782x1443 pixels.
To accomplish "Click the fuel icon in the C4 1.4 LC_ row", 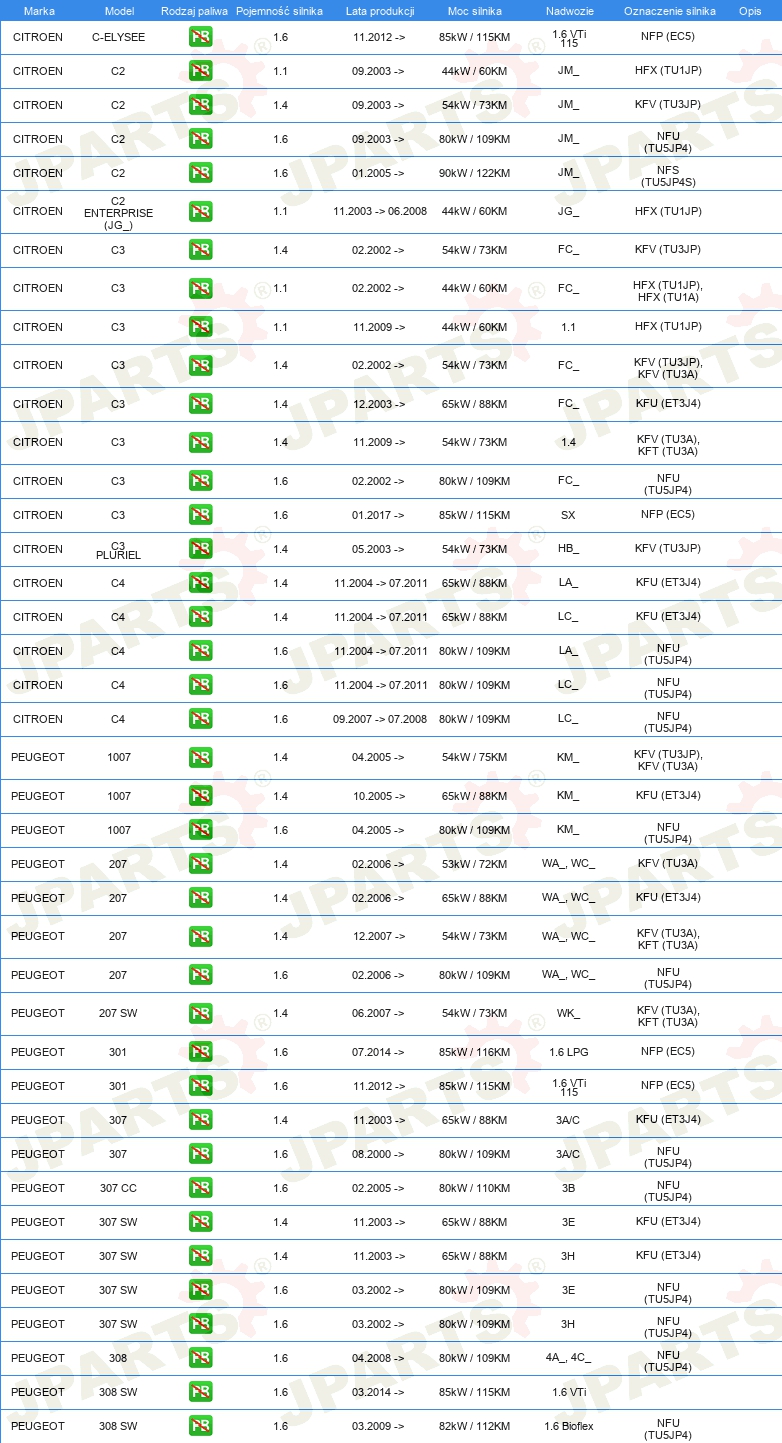I will [200, 617].
